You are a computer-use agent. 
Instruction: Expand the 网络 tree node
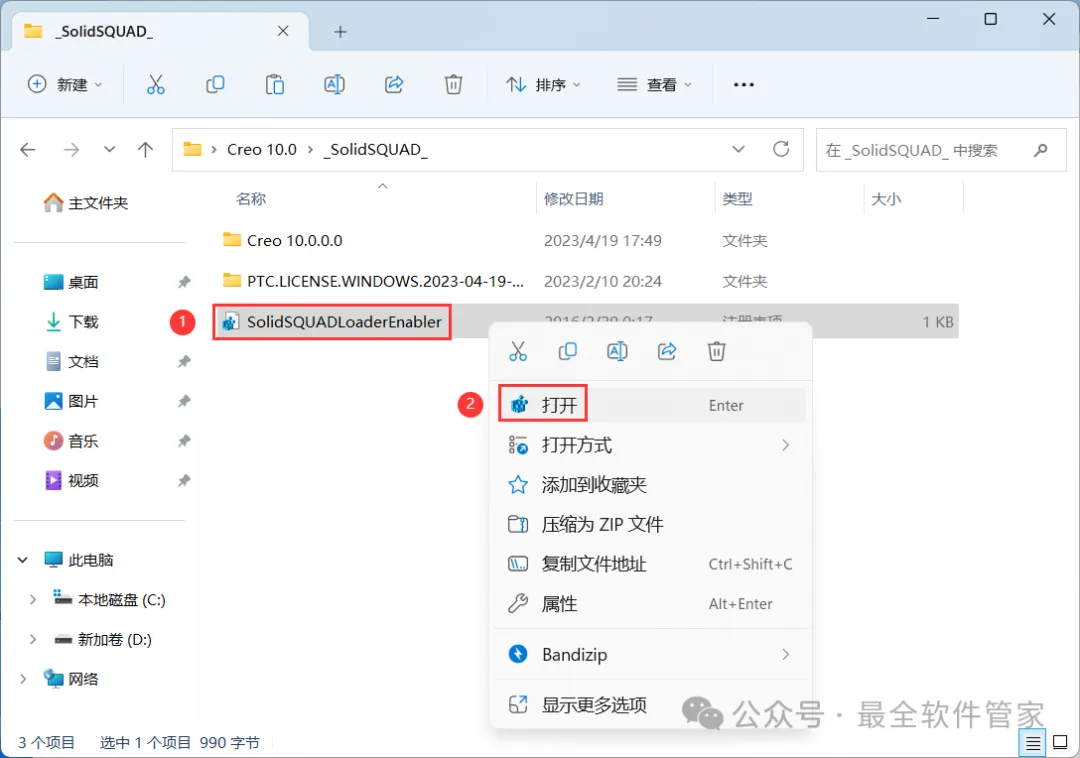pyautogui.click(x=23, y=679)
